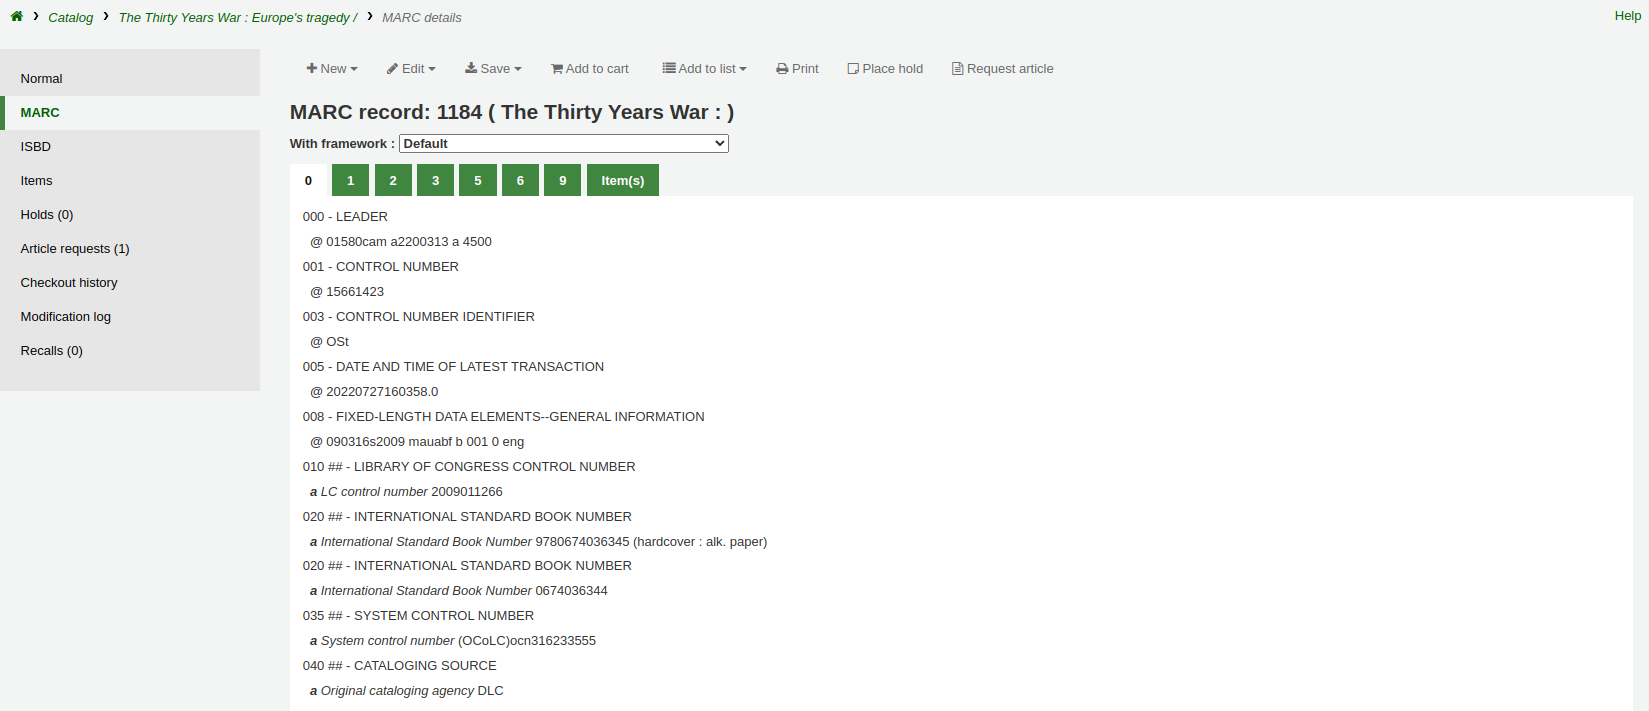View Checkout history in sidebar
Screen dimensions: 1649x711
[69, 283]
